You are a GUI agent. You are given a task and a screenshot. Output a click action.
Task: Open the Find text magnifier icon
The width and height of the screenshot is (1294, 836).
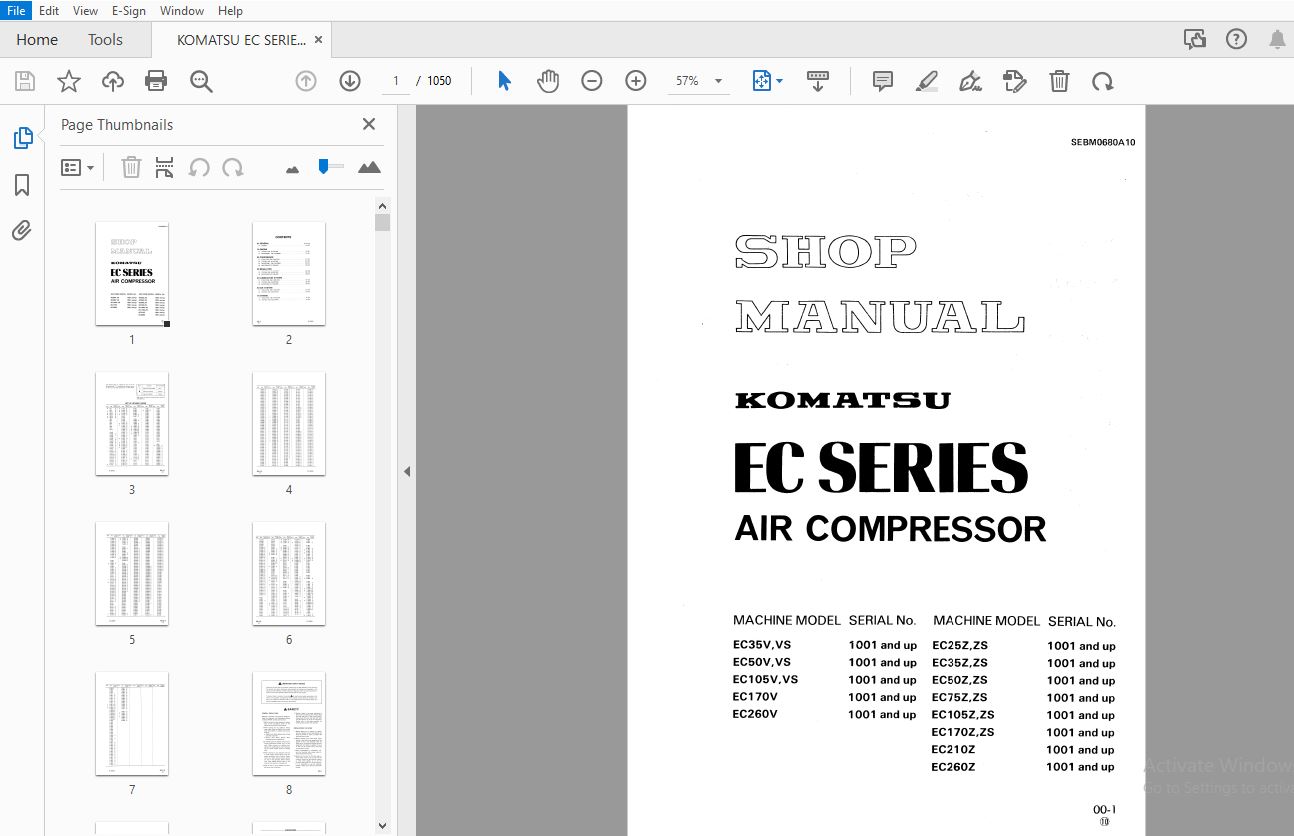[201, 82]
